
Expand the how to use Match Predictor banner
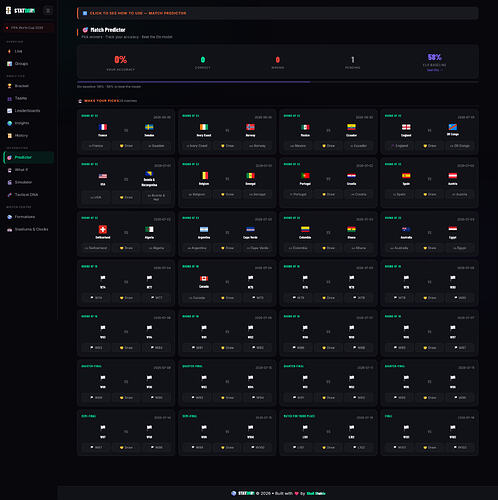[278, 13]
